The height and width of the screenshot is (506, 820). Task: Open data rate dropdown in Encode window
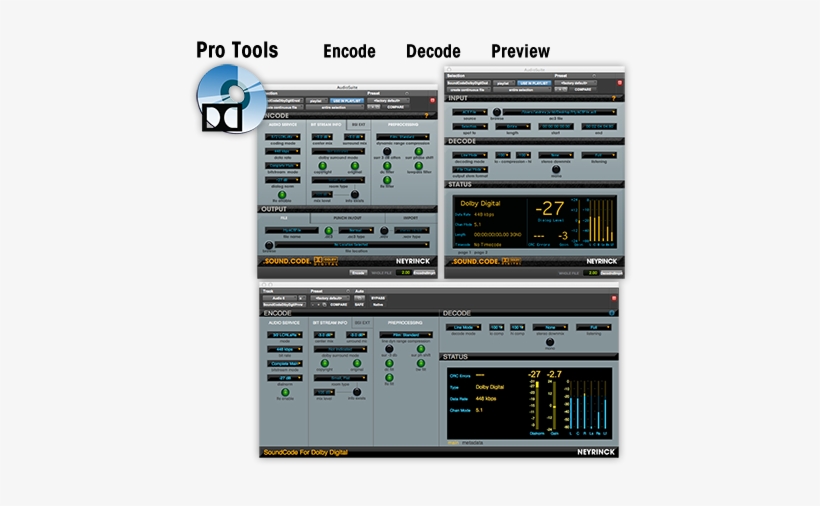coord(282,152)
